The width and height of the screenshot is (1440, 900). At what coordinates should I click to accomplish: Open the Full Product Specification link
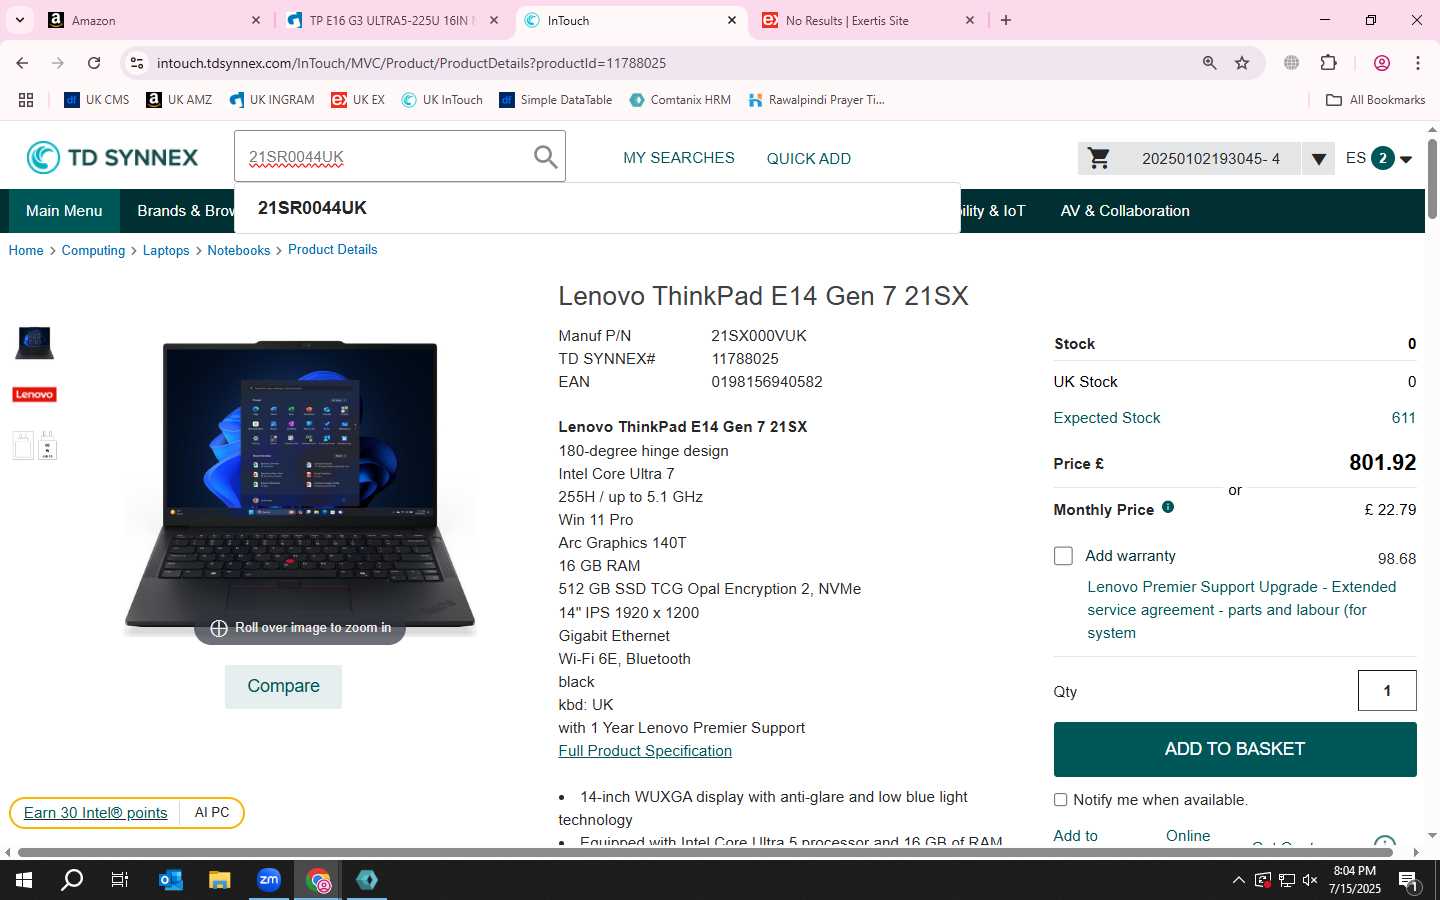point(645,751)
